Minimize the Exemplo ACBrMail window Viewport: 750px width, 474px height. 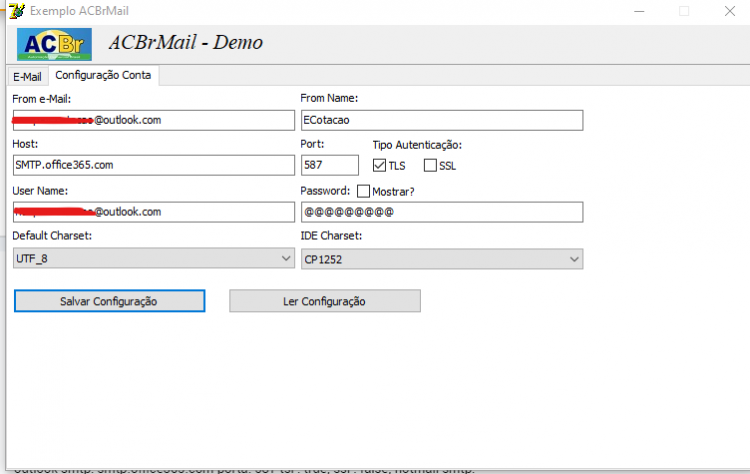[x=639, y=11]
